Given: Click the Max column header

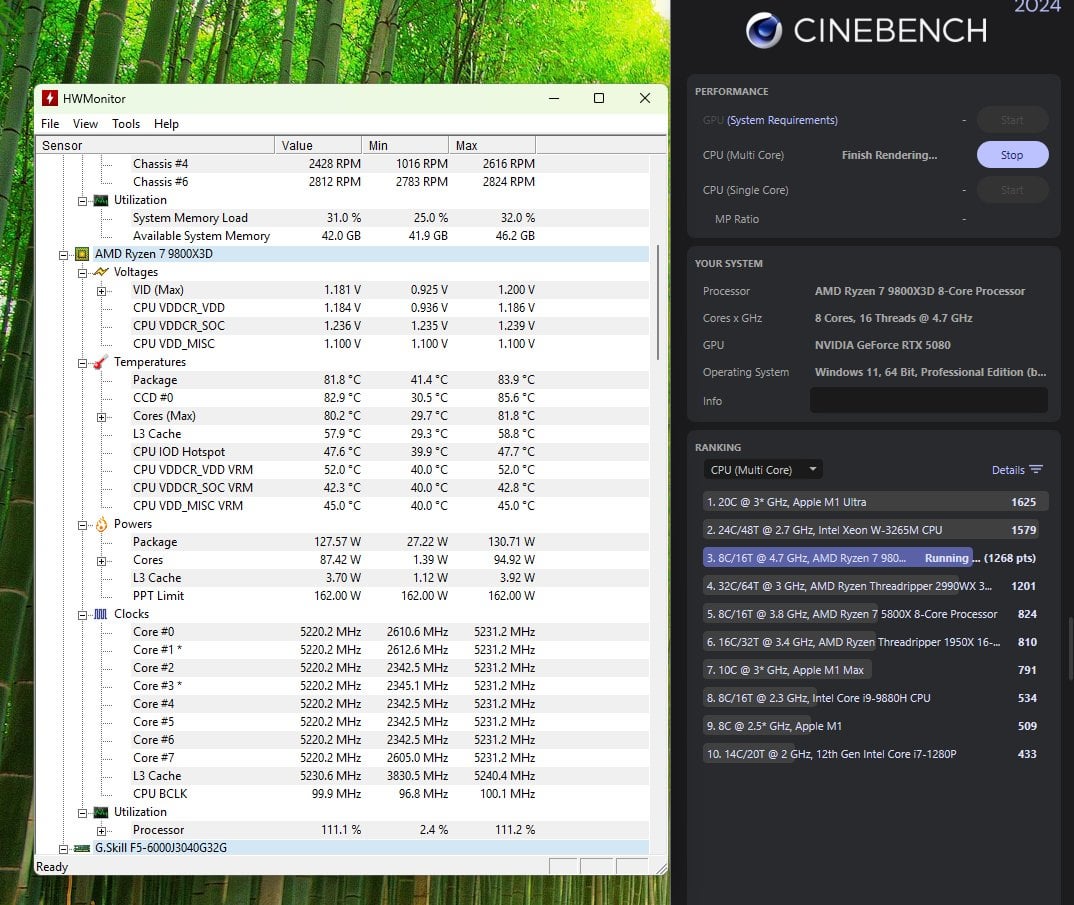Looking at the screenshot, I should pos(492,145).
